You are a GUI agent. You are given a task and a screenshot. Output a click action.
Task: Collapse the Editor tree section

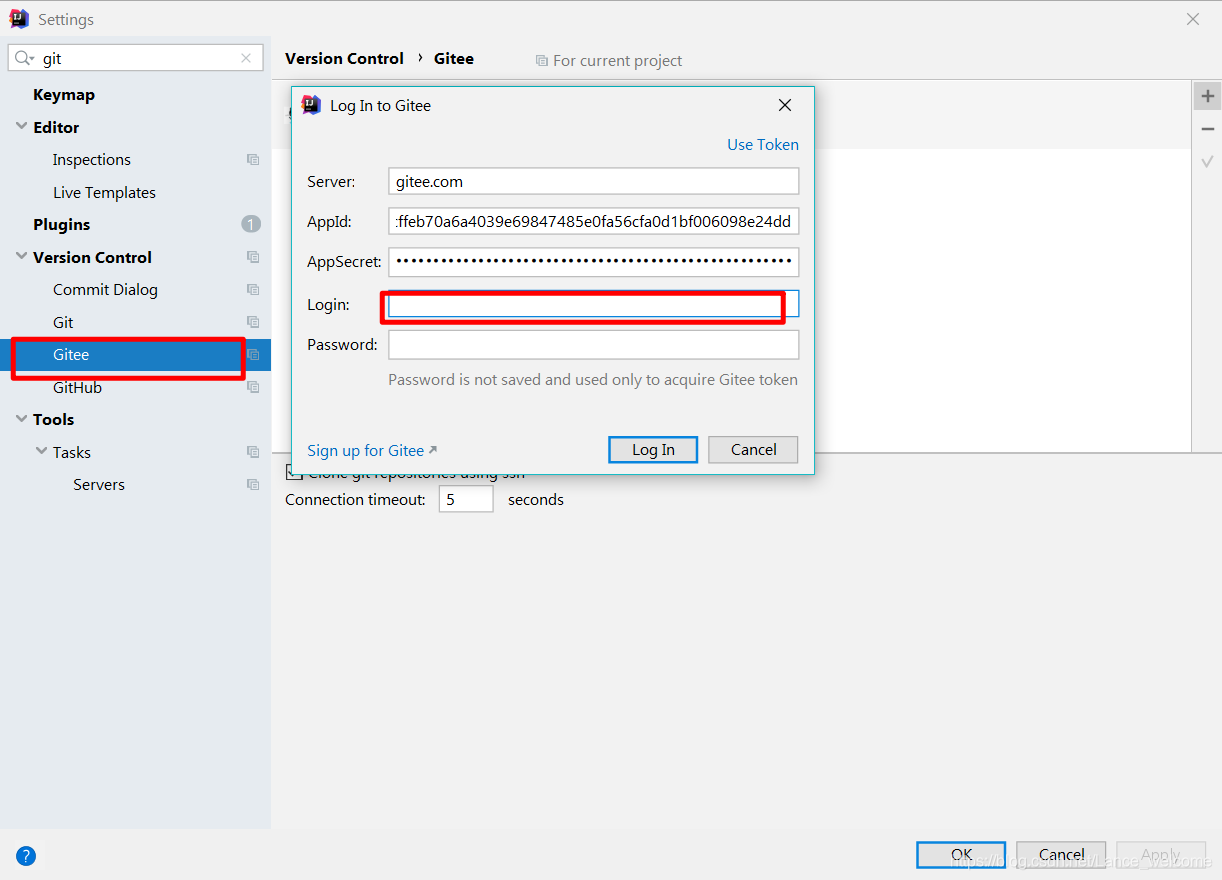pos(22,127)
